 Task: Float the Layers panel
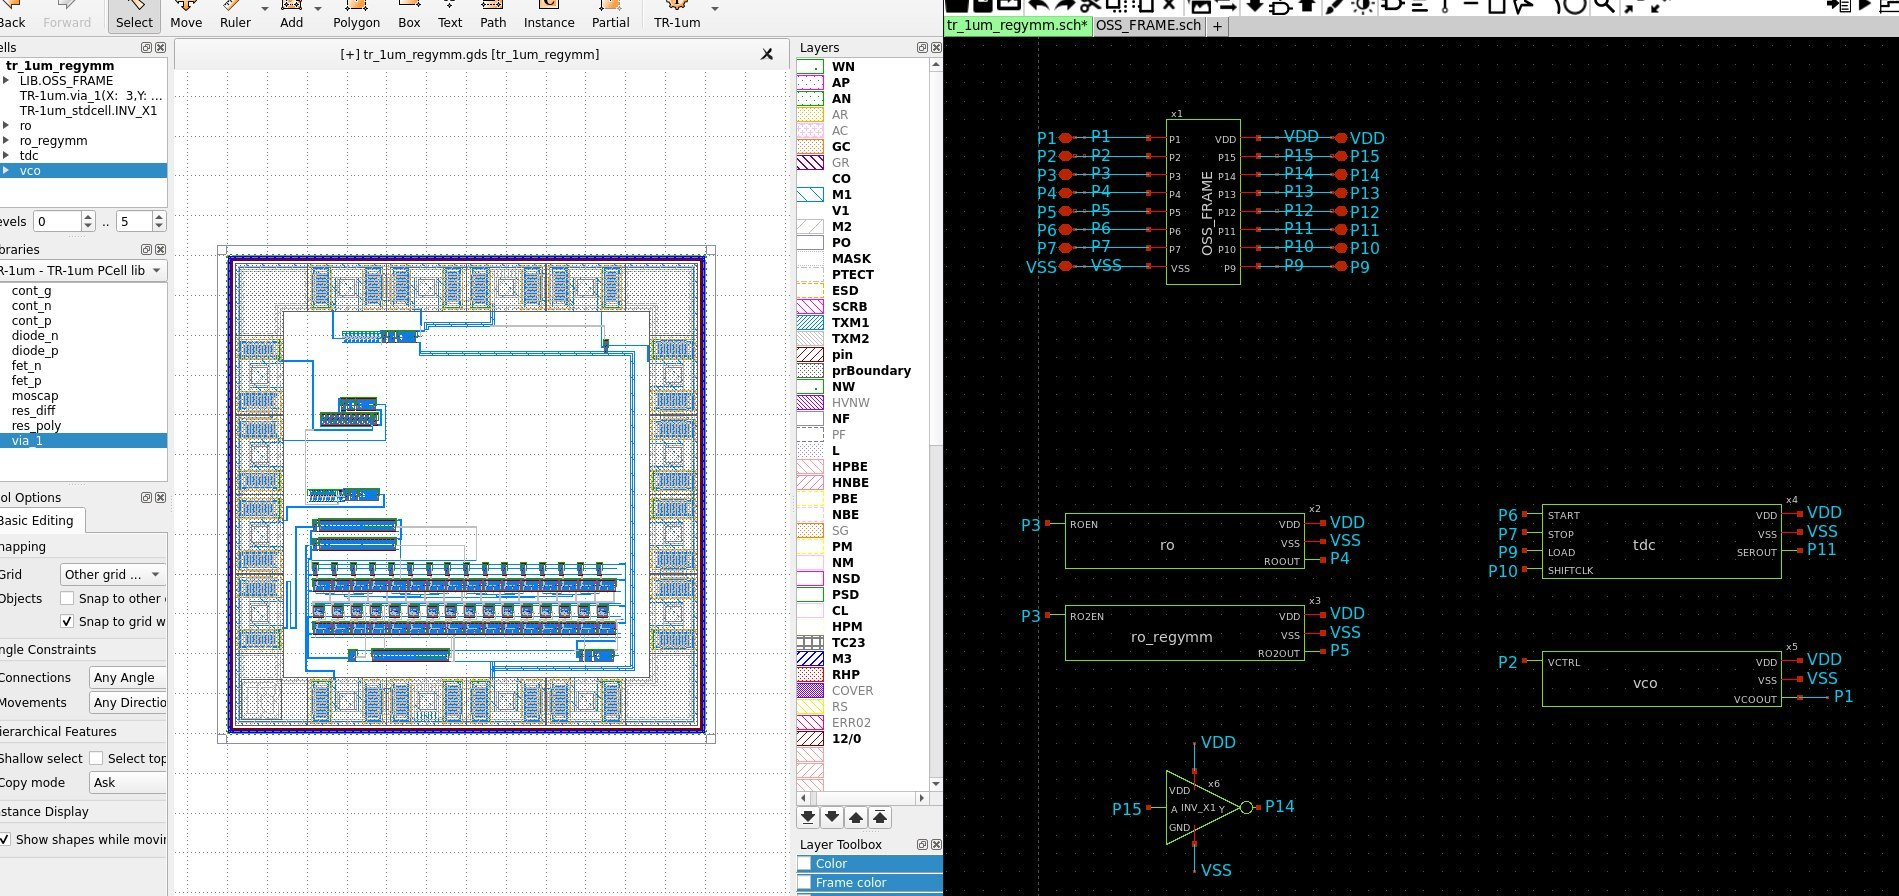tap(922, 48)
